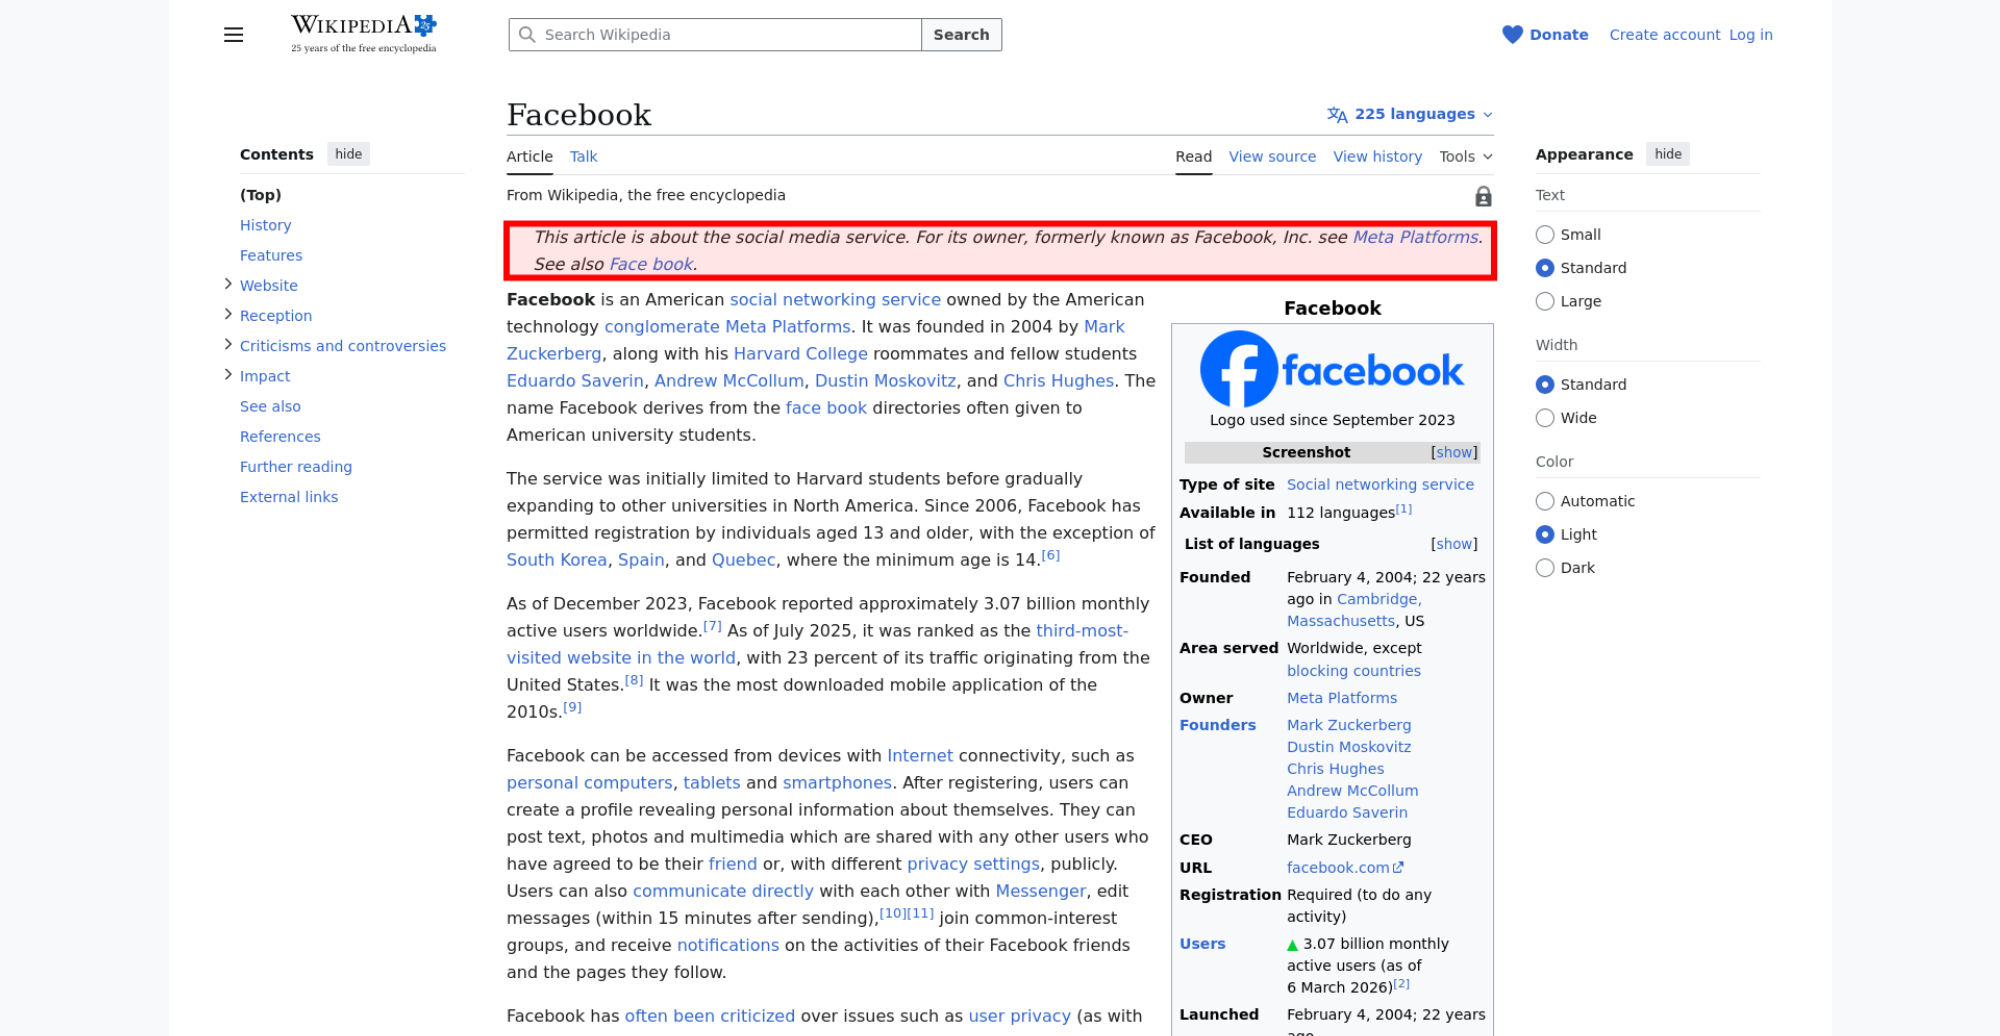Image resolution: width=2000 pixels, height=1036 pixels.
Task: Click the page protection padlock icon
Action: point(1483,197)
